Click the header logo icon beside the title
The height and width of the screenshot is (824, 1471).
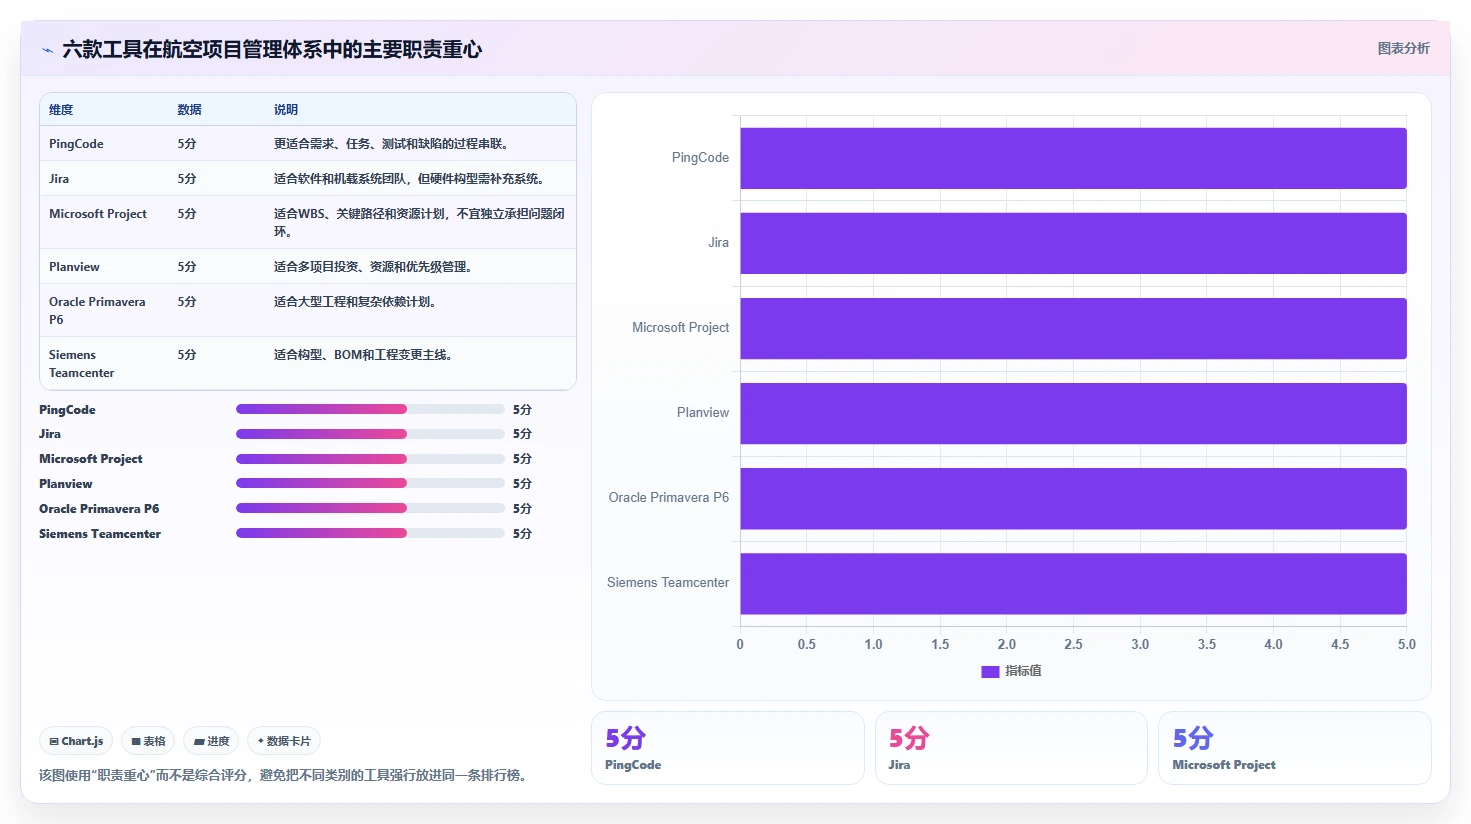point(47,50)
